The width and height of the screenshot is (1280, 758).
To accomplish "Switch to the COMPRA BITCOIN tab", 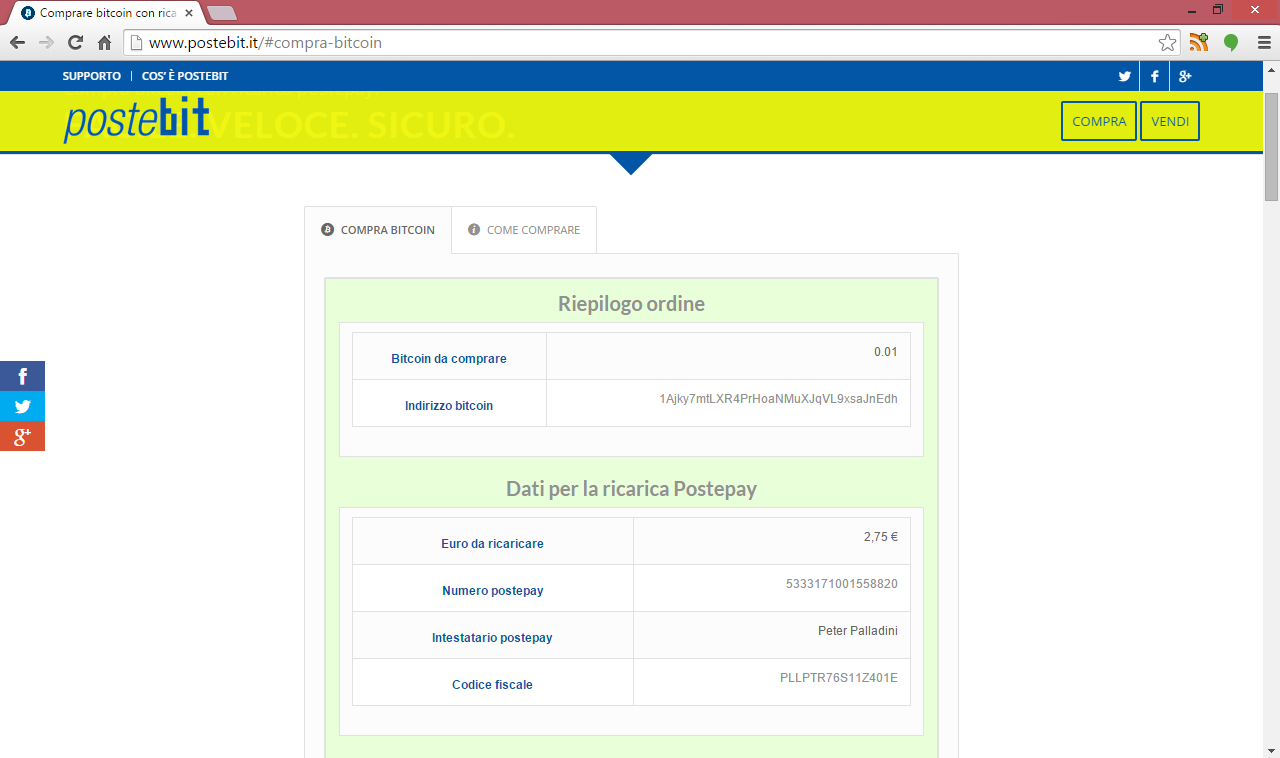I will (378, 230).
